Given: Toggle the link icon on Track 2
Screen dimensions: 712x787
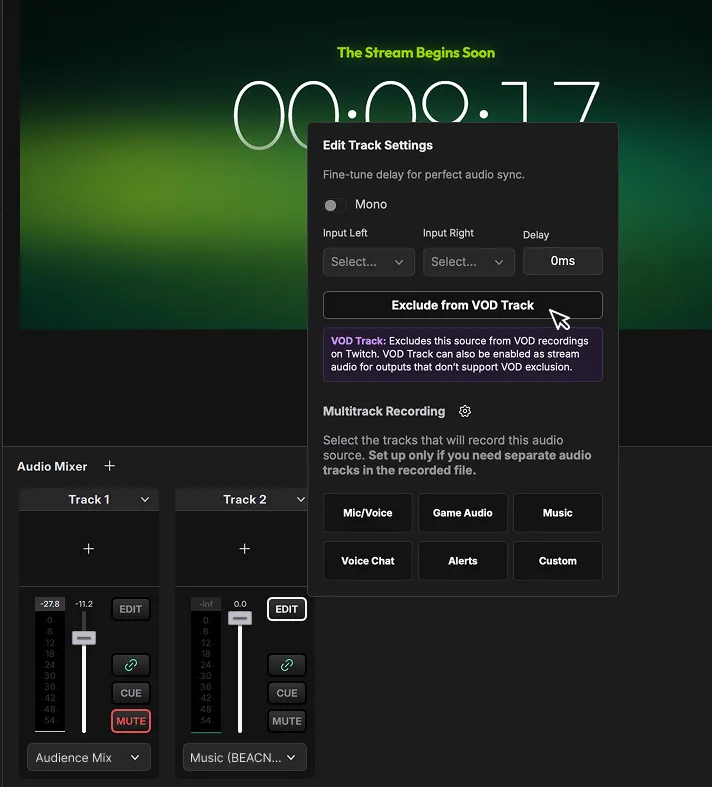Looking at the screenshot, I should (x=287, y=665).
